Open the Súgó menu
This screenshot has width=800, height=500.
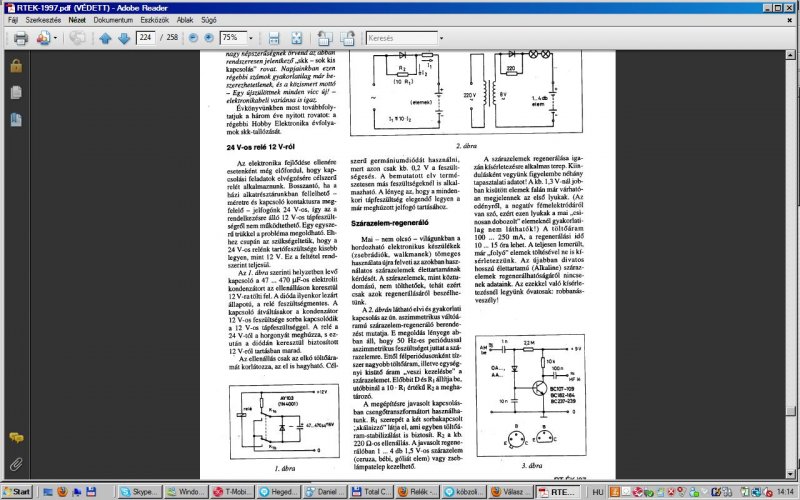click(x=209, y=20)
